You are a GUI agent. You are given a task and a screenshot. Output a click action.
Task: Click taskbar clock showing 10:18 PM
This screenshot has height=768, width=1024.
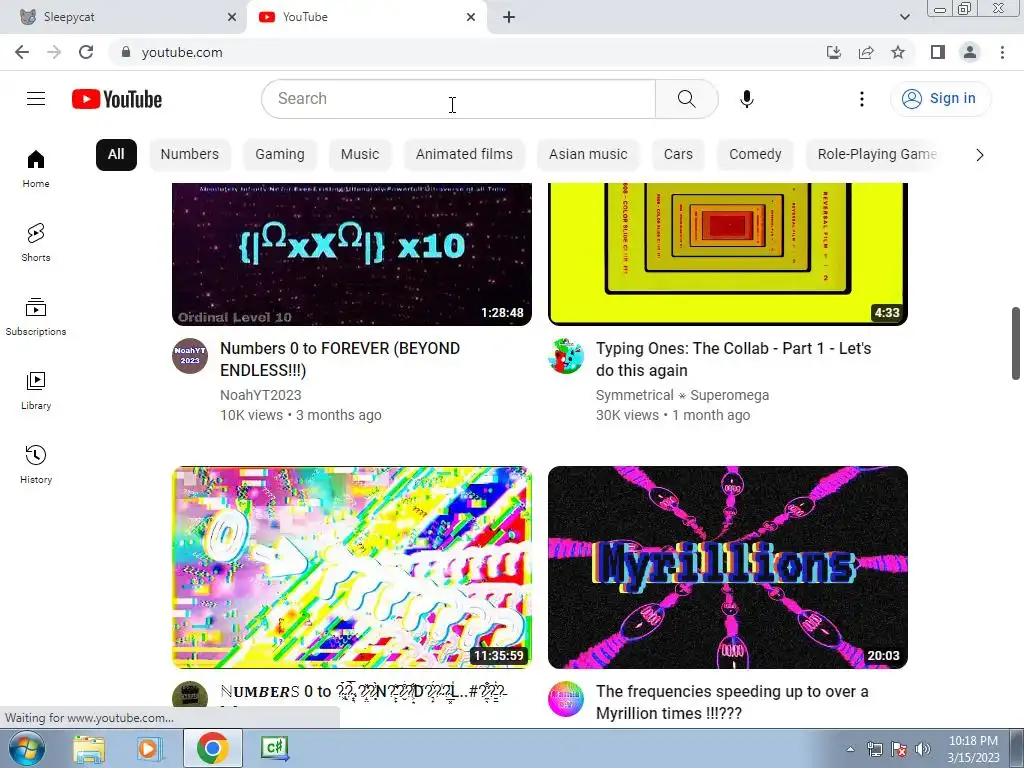[973, 749]
